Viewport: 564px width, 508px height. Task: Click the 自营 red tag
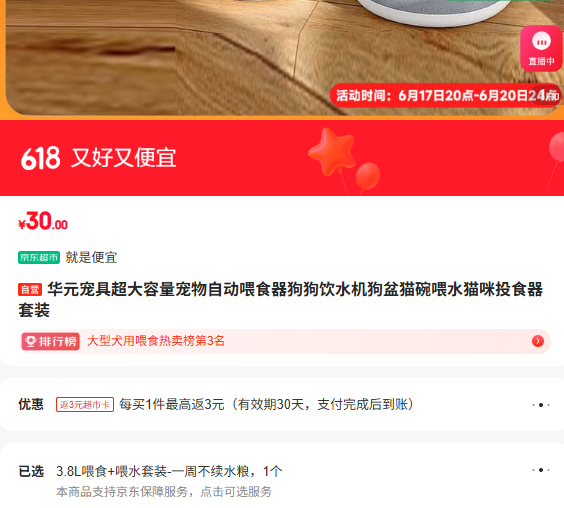pyautogui.click(x=30, y=290)
